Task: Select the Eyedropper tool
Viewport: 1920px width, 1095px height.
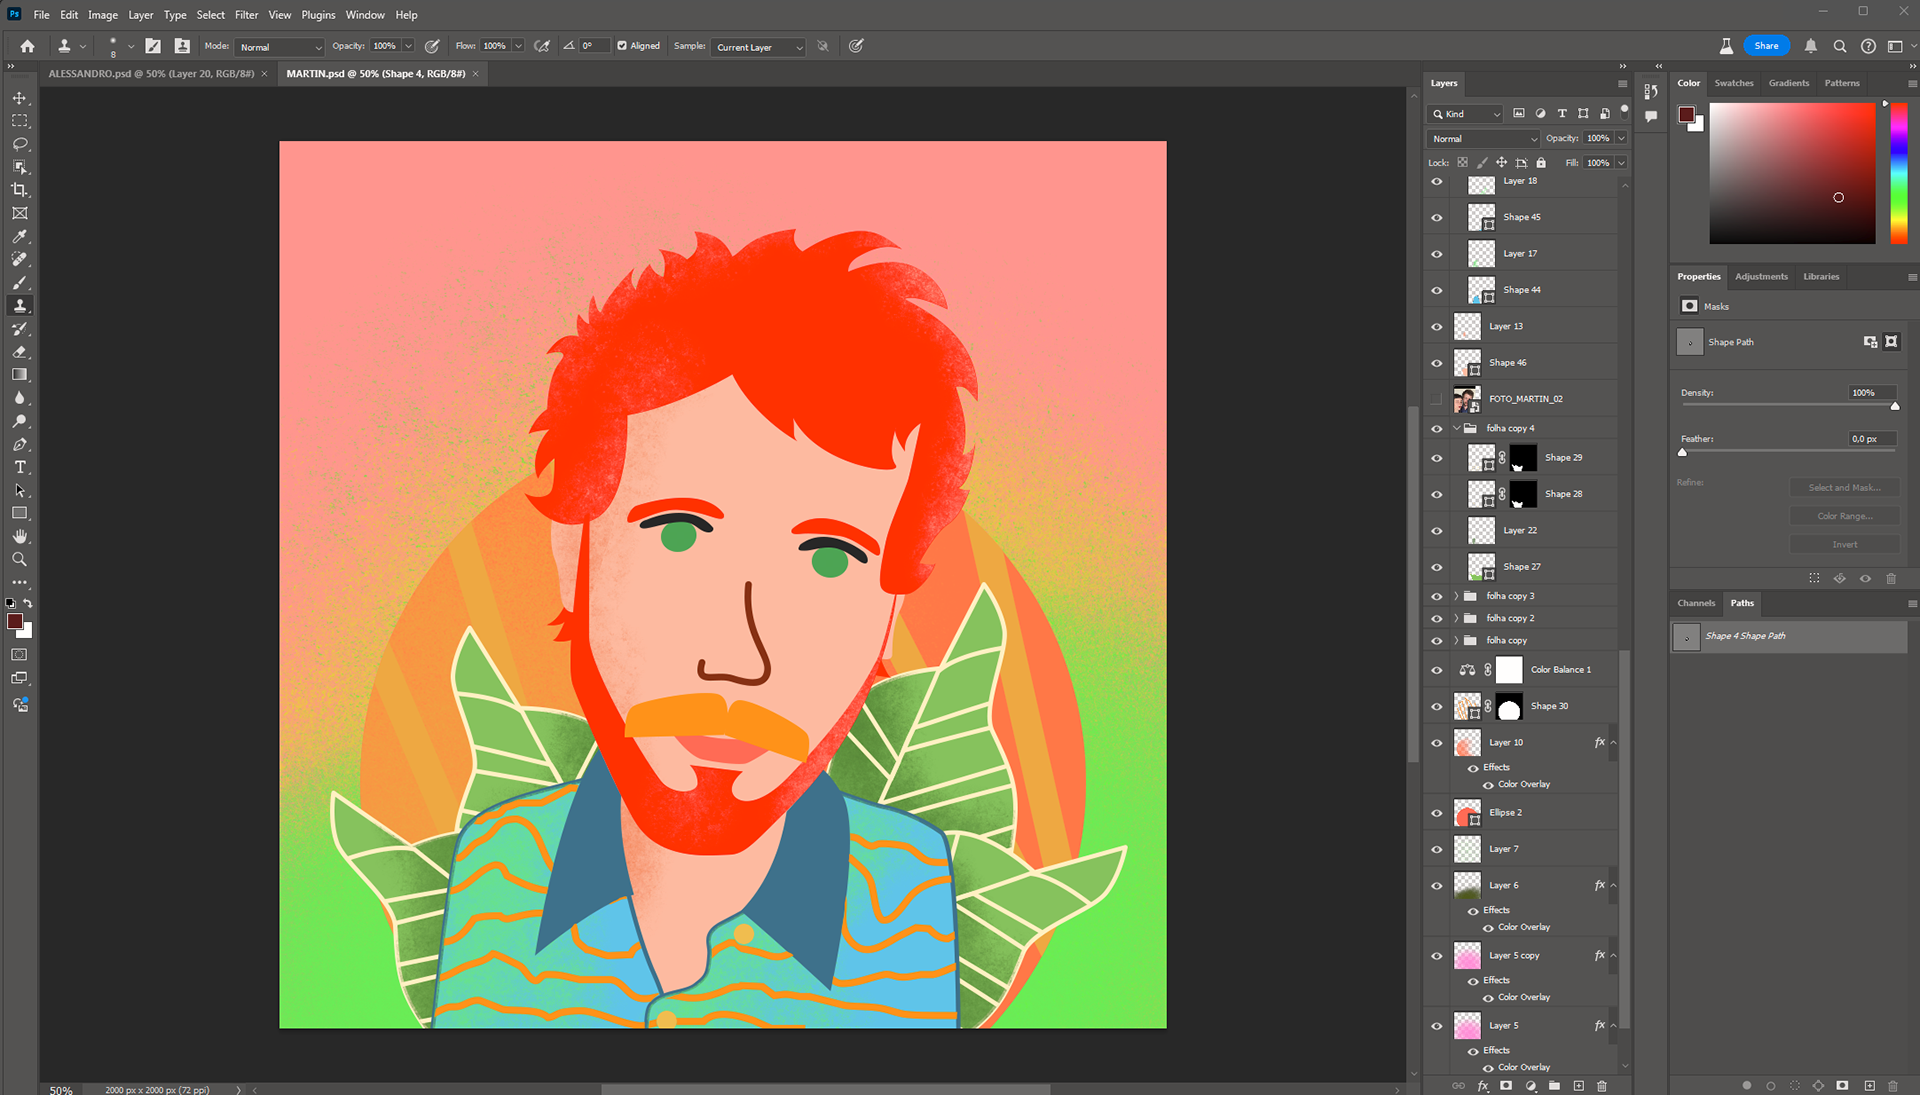Action: tap(19, 237)
